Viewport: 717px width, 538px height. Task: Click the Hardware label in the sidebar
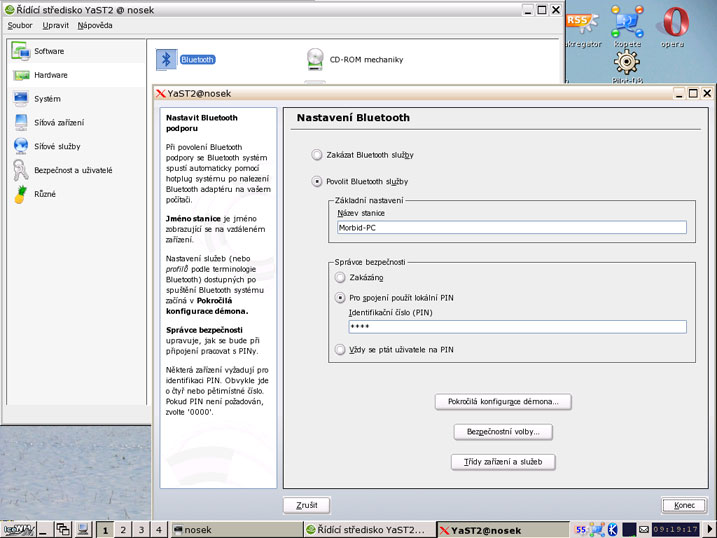(51, 75)
